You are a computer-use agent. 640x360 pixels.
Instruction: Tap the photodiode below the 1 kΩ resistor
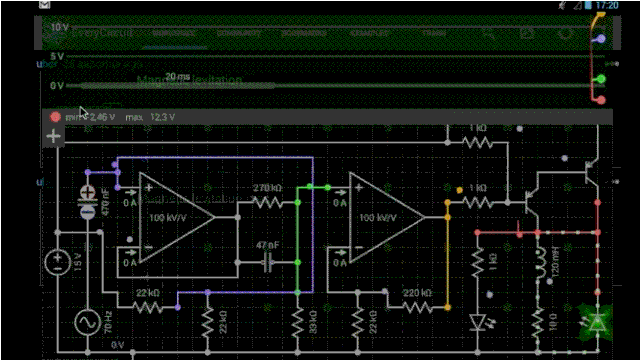click(x=478, y=322)
